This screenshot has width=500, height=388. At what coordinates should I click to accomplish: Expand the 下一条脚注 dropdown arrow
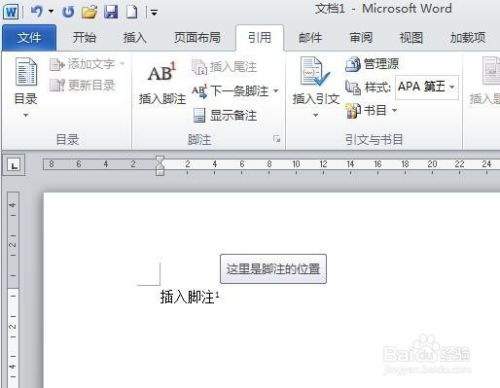pos(276,91)
